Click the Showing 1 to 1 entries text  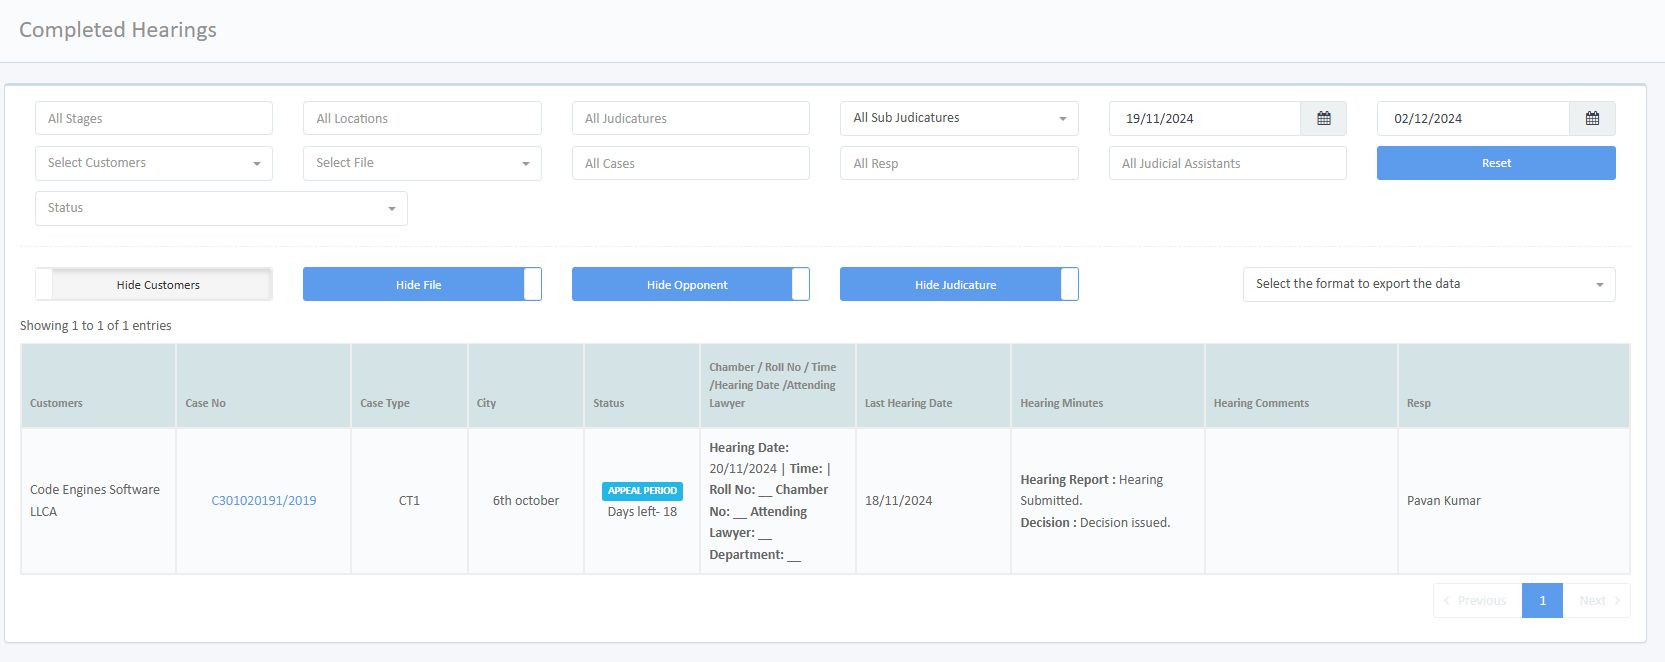pos(96,326)
